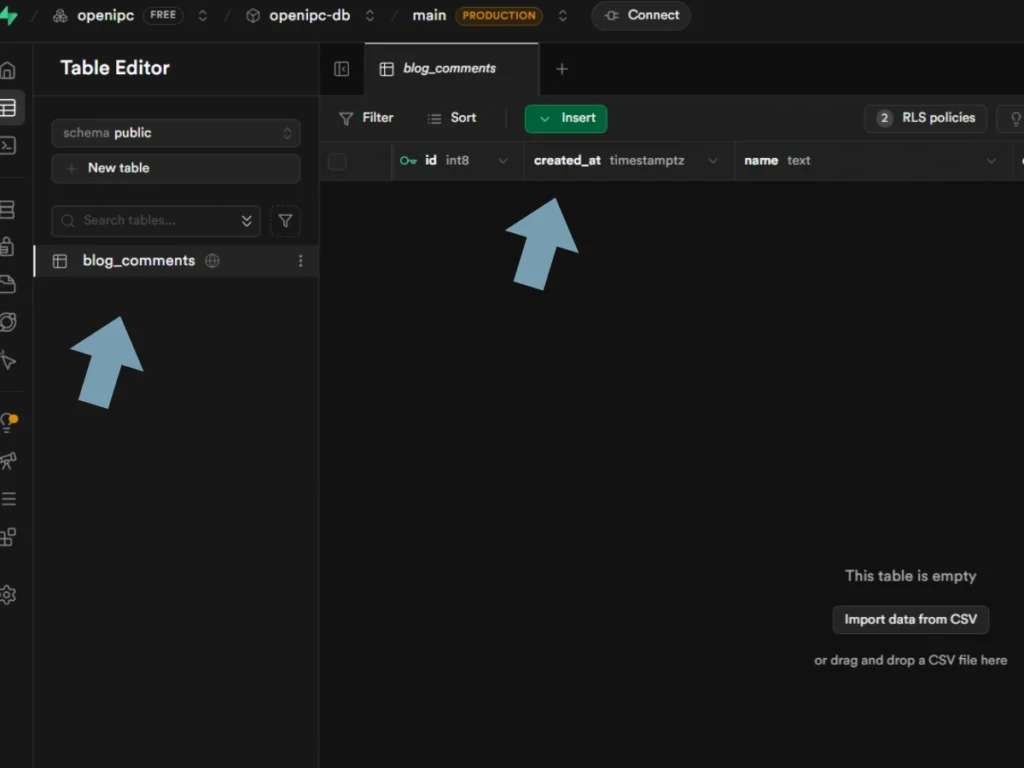Select blog_comments table in sidebar list
This screenshot has width=1024, height=768.
176,261
